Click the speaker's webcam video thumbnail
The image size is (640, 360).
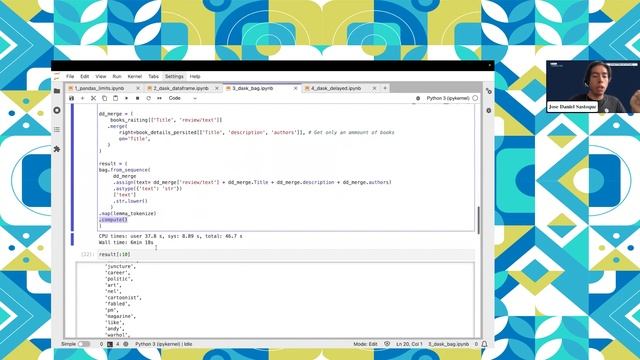[x=593, y=87]
